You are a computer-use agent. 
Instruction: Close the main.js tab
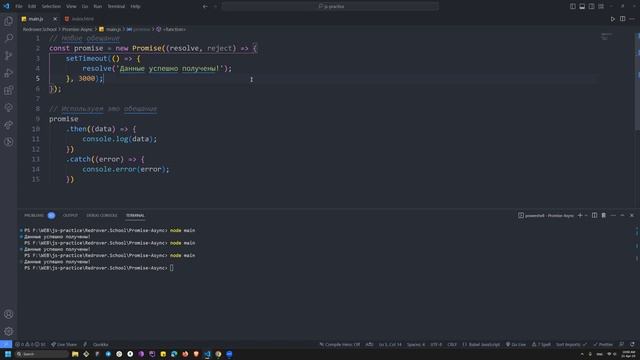(x=55, y=19)
